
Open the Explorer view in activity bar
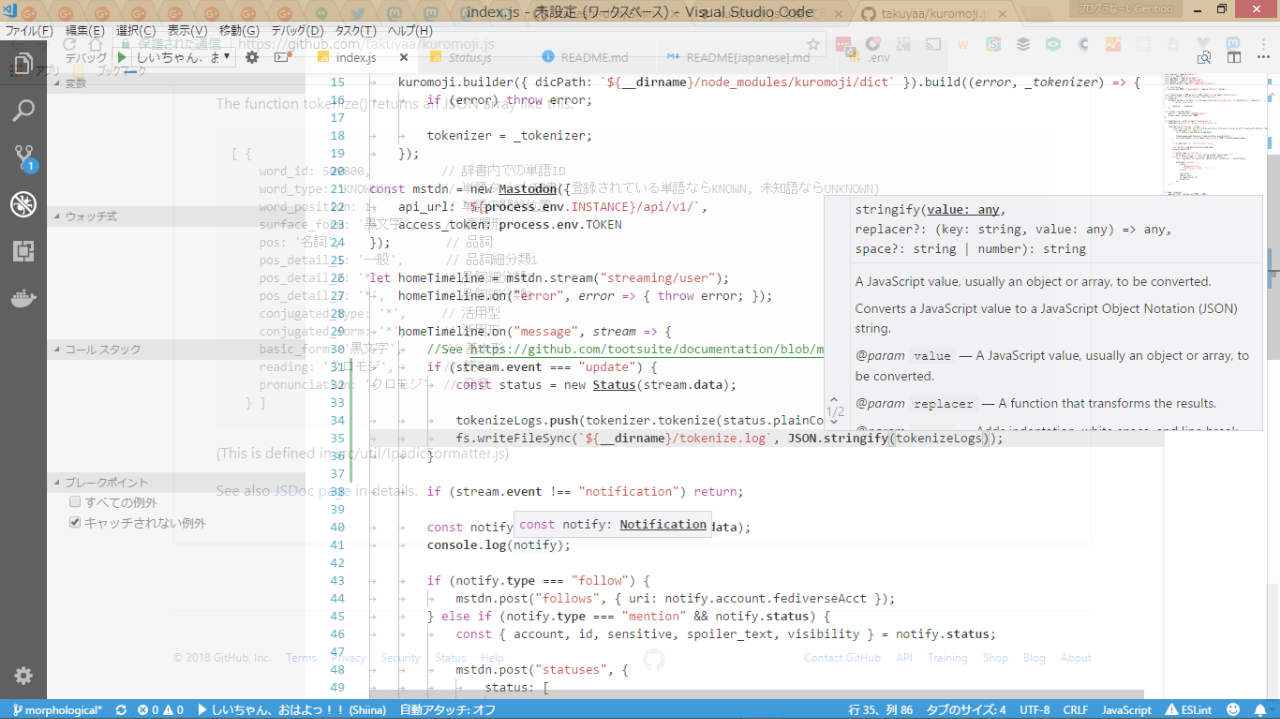tap(22, 65)
